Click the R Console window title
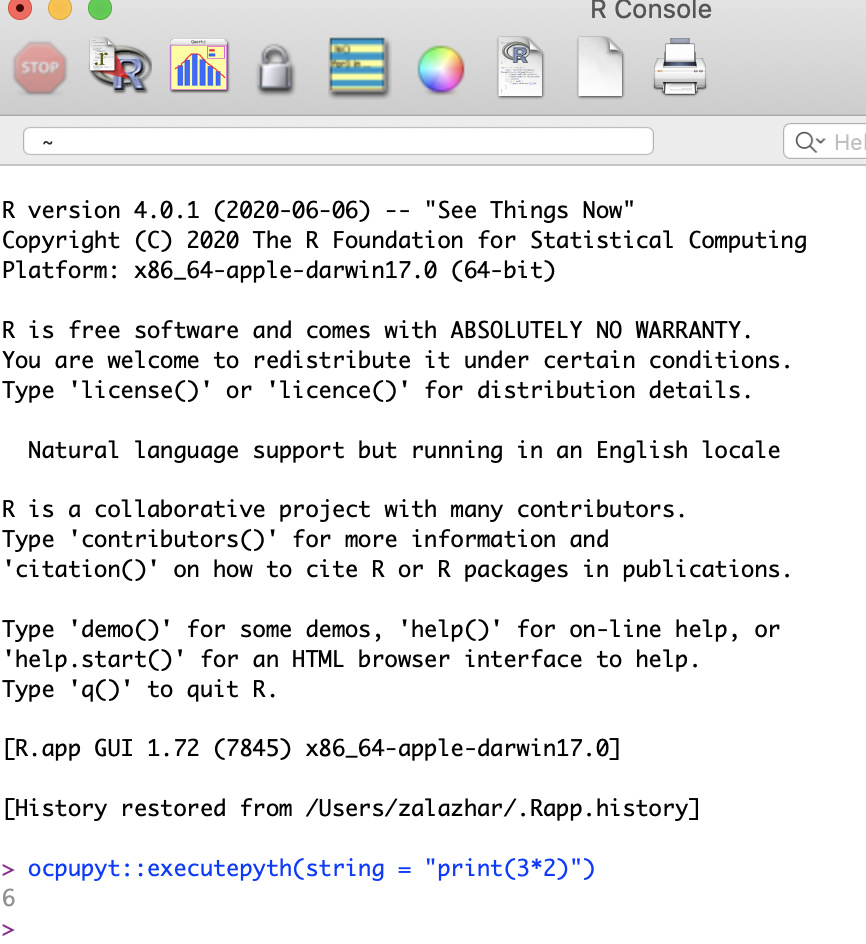The image size is (866, 944). [x=650, y=12]
